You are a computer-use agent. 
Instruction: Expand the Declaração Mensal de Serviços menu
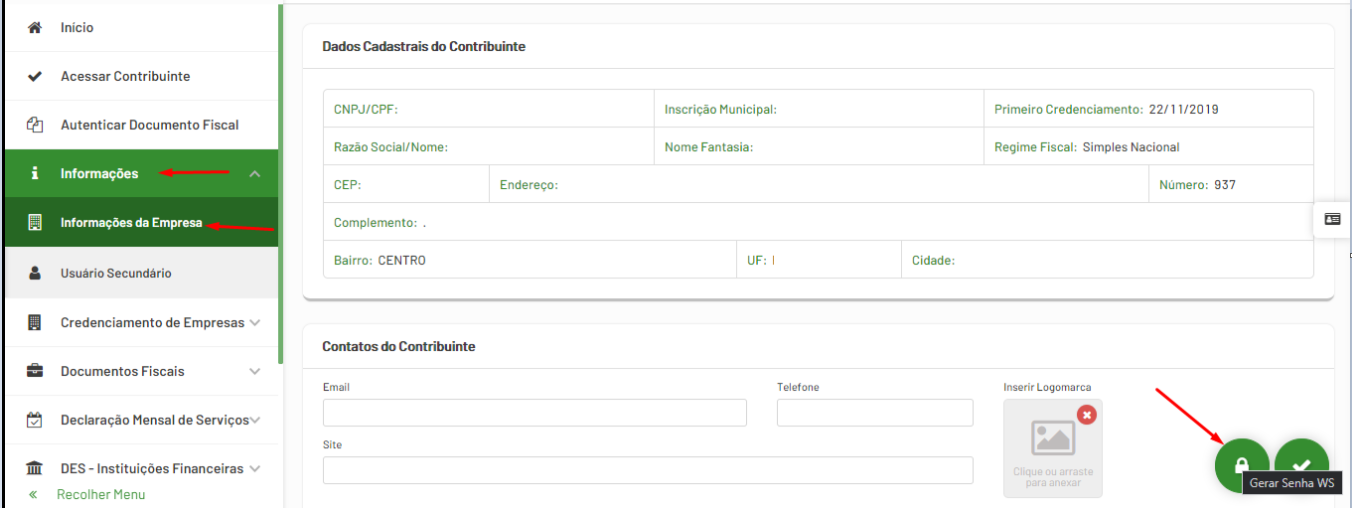[255, 420]
